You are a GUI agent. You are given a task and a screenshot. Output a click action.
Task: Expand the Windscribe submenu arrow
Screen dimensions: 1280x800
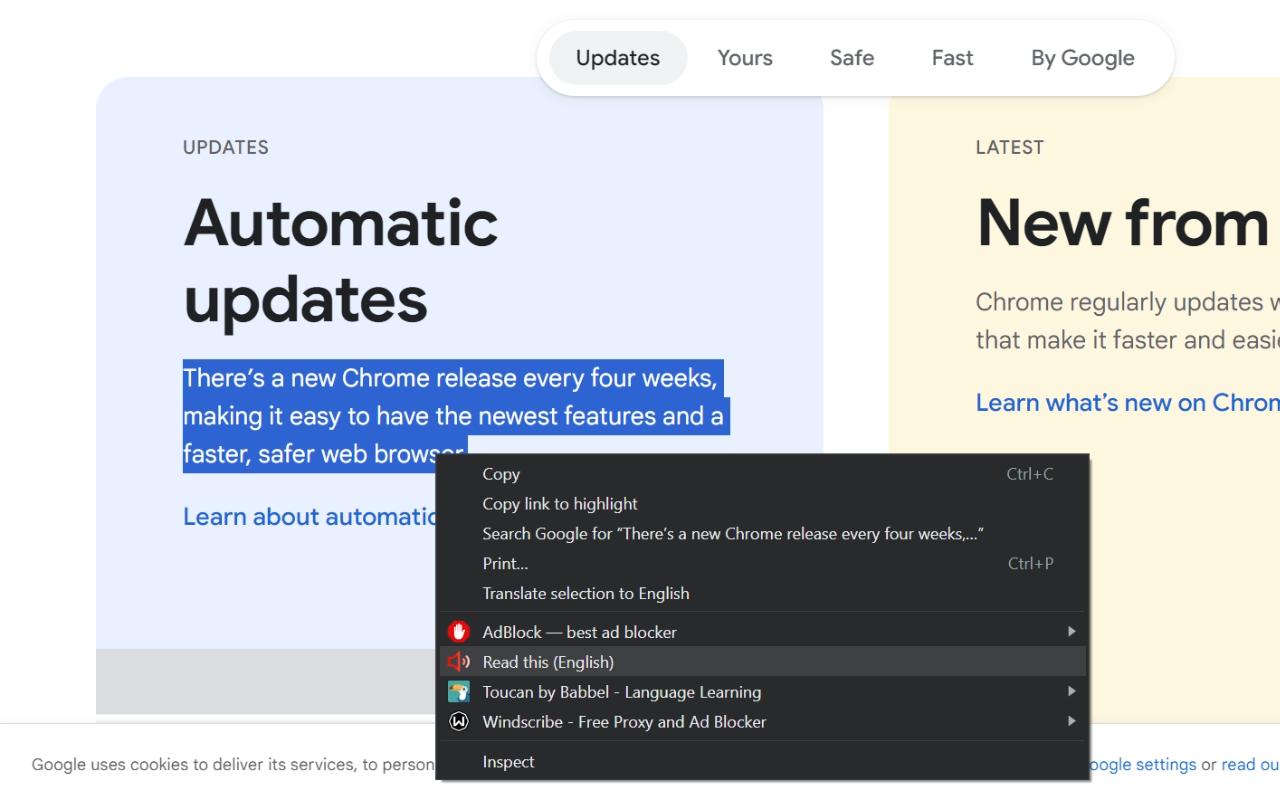point(1071,722)
